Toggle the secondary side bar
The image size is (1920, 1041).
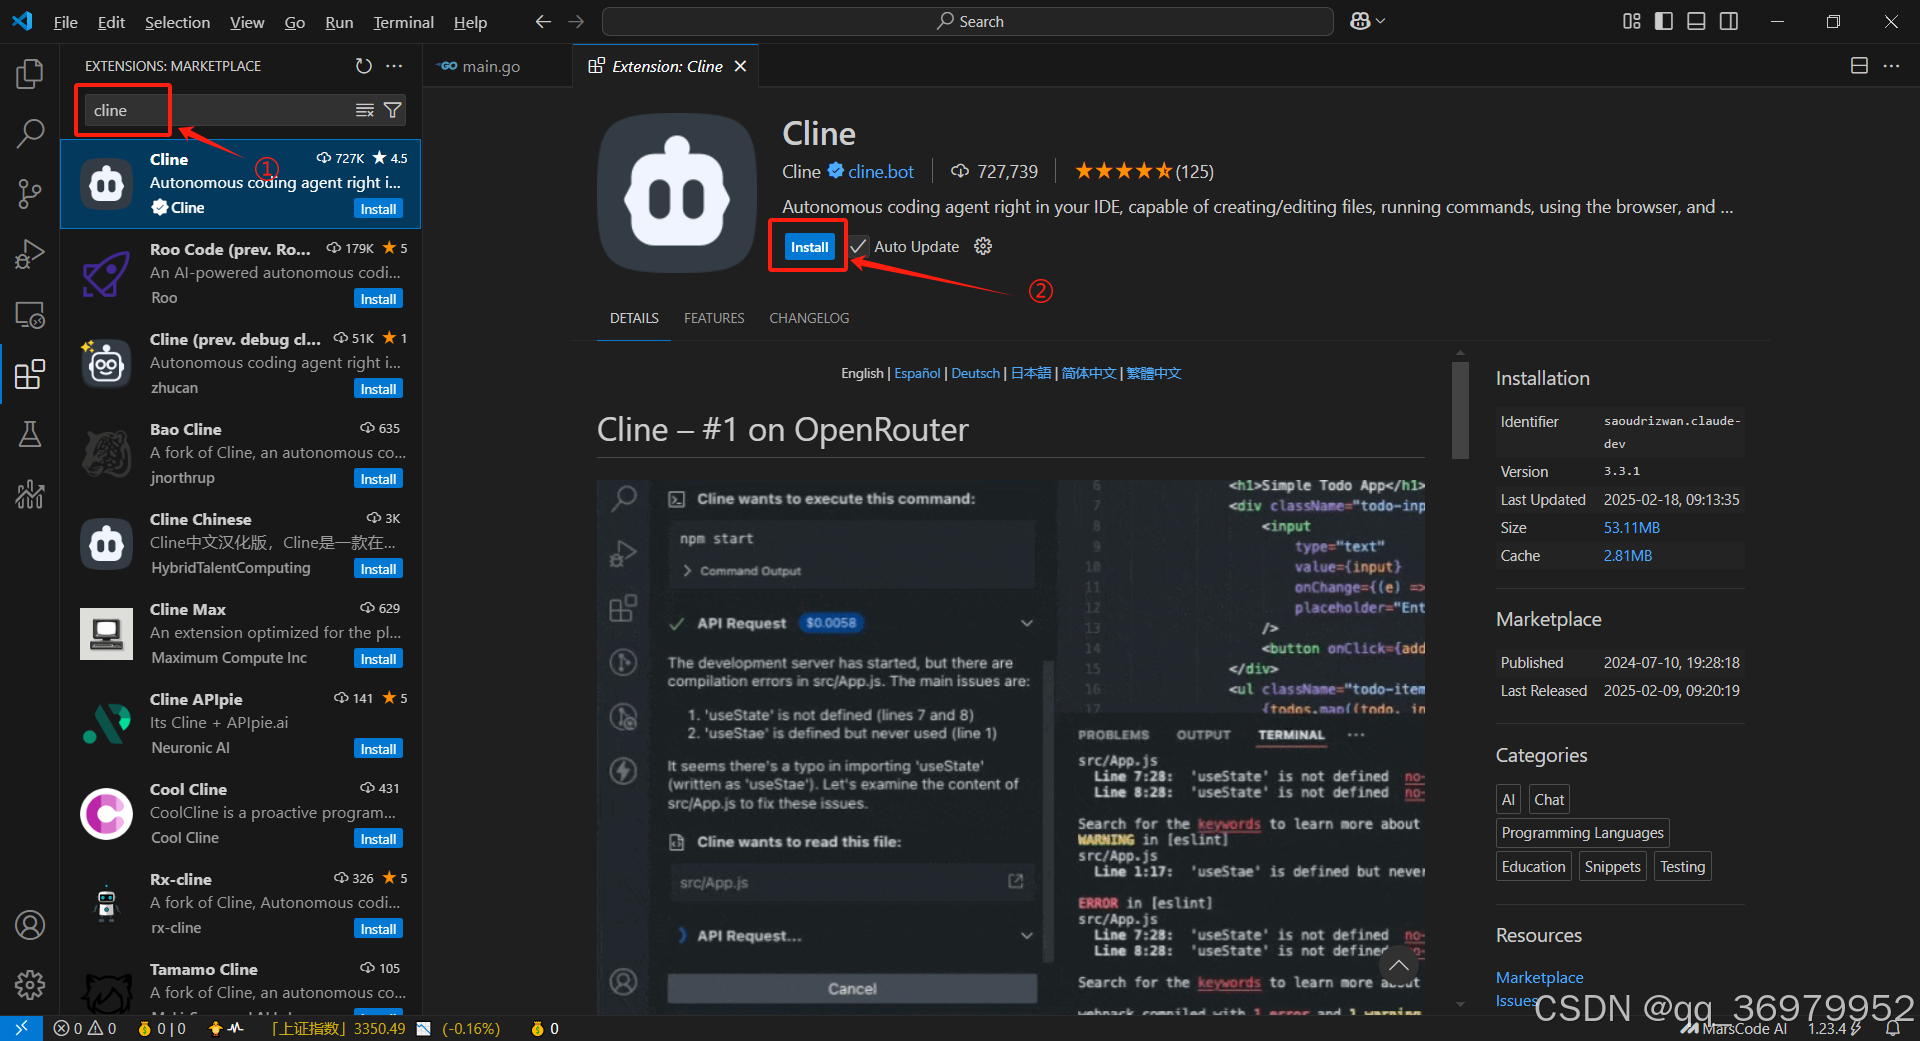click(x=1729, y=21)
